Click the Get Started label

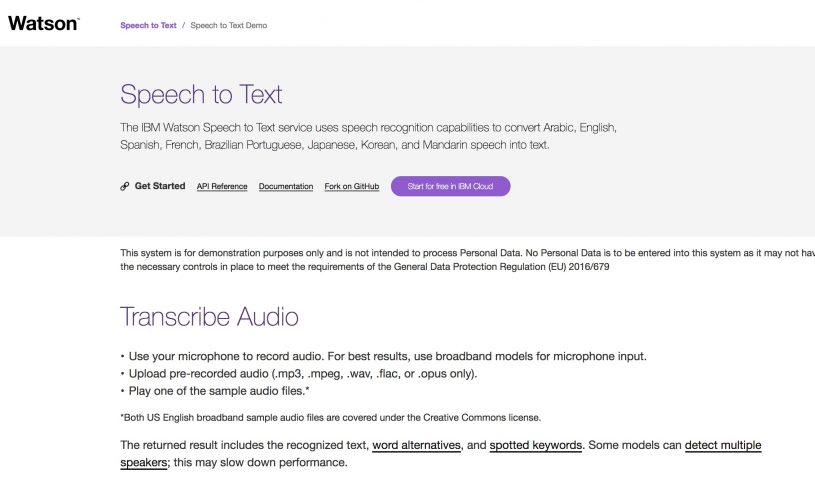pos(160,186)
